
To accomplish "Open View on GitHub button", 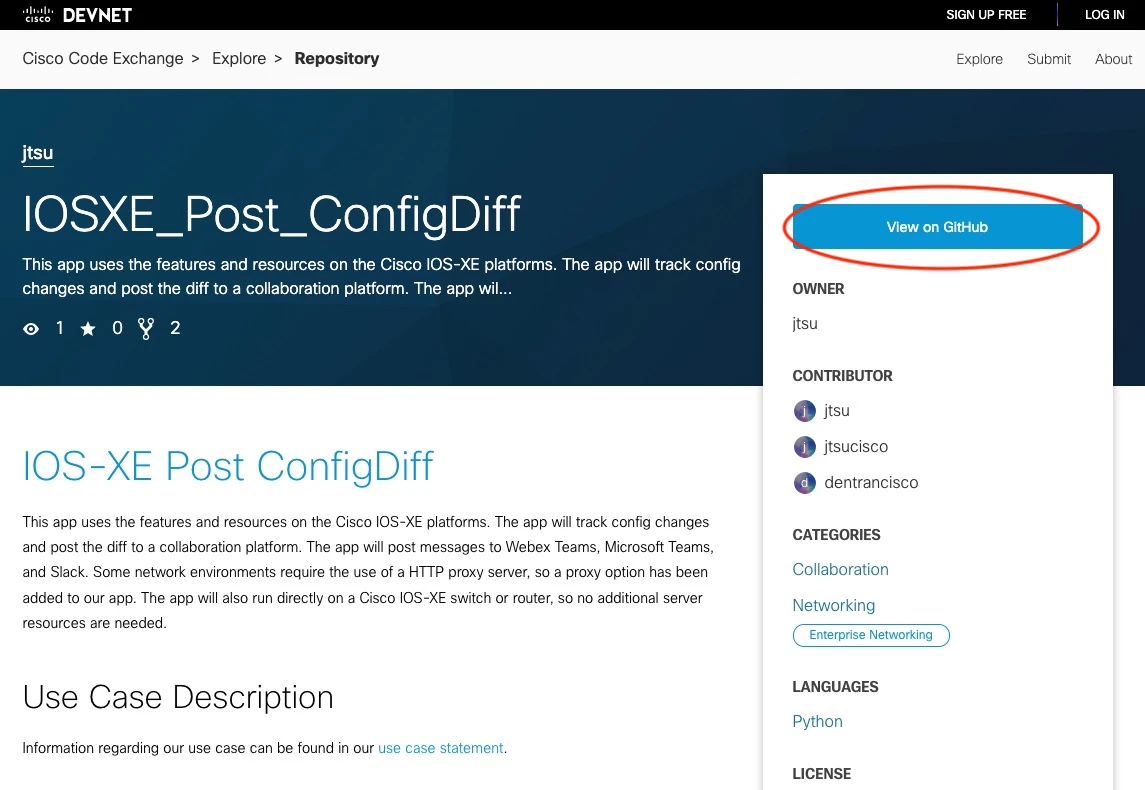I will 938,227.
